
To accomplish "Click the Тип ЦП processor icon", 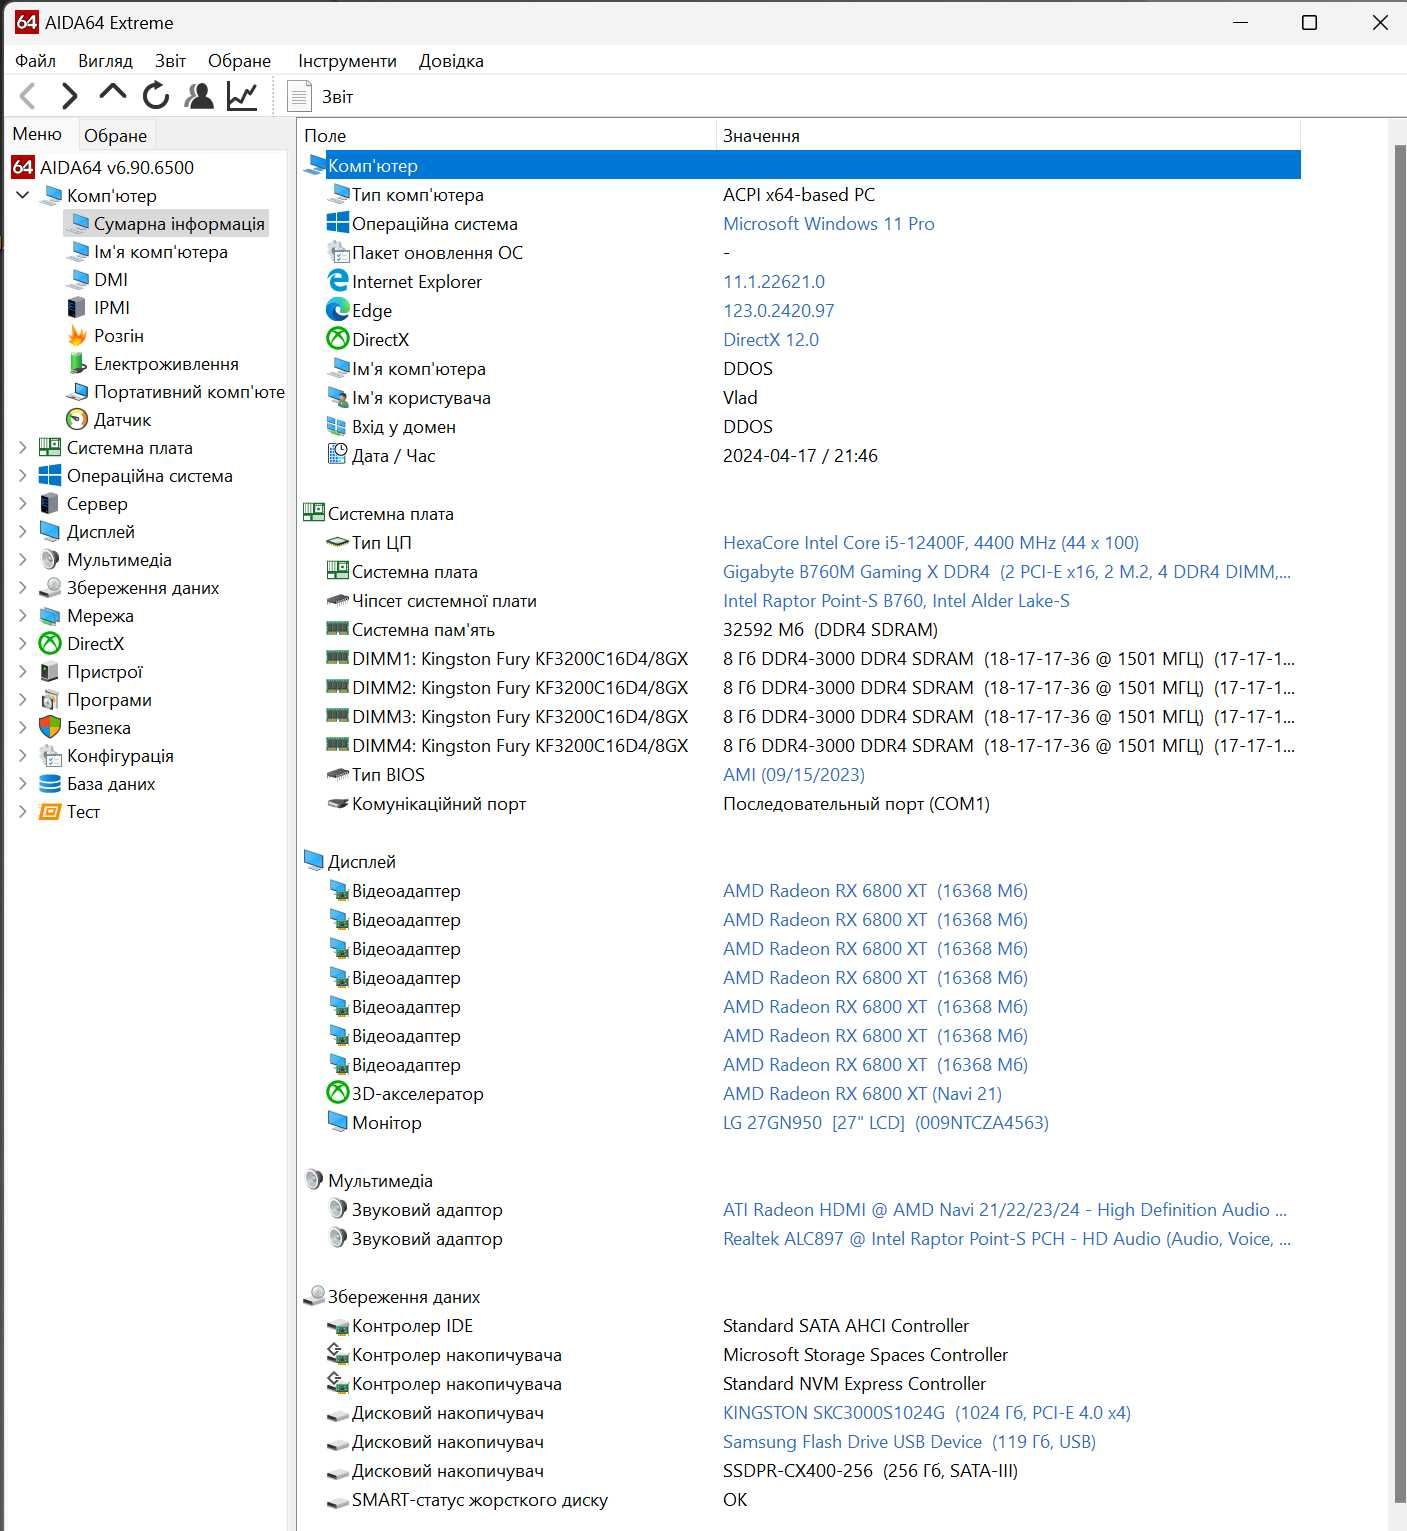I will coord(338,542).
